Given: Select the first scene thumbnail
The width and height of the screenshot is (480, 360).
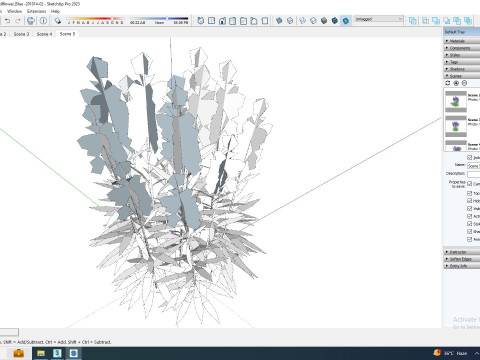Looking at the screenshot, I should (x=456, y=101).
